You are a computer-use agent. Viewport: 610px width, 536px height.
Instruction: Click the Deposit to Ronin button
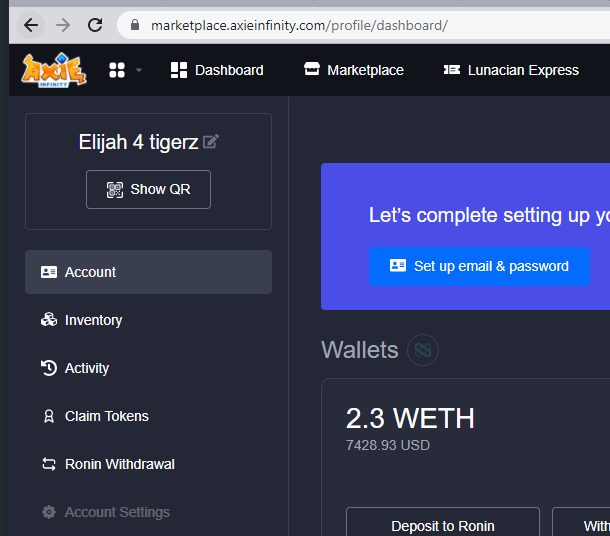443,522
